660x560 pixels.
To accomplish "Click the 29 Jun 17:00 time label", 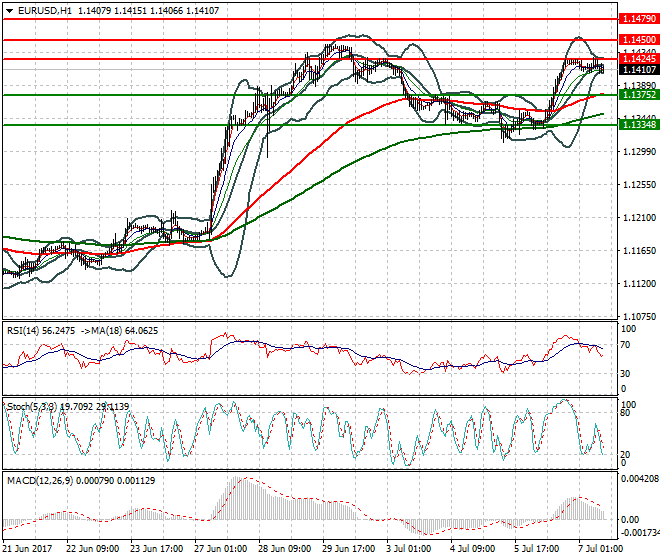I will [349, 549].
